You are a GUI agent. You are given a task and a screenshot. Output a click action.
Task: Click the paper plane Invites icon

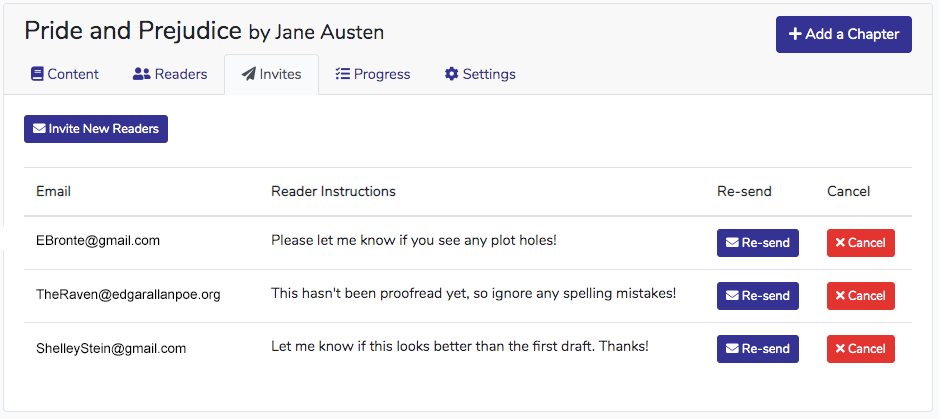tap(248, 74)
